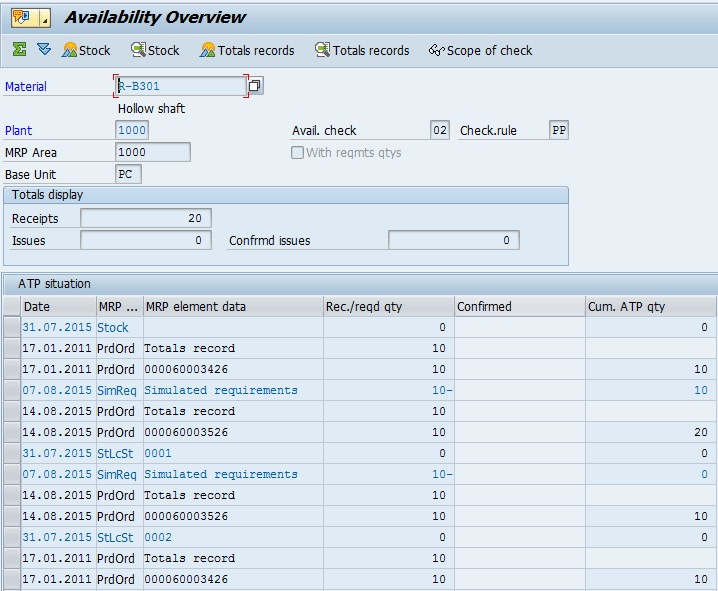
Task: Click the Cum. ATP qty column header
Action: click(651, 306)
